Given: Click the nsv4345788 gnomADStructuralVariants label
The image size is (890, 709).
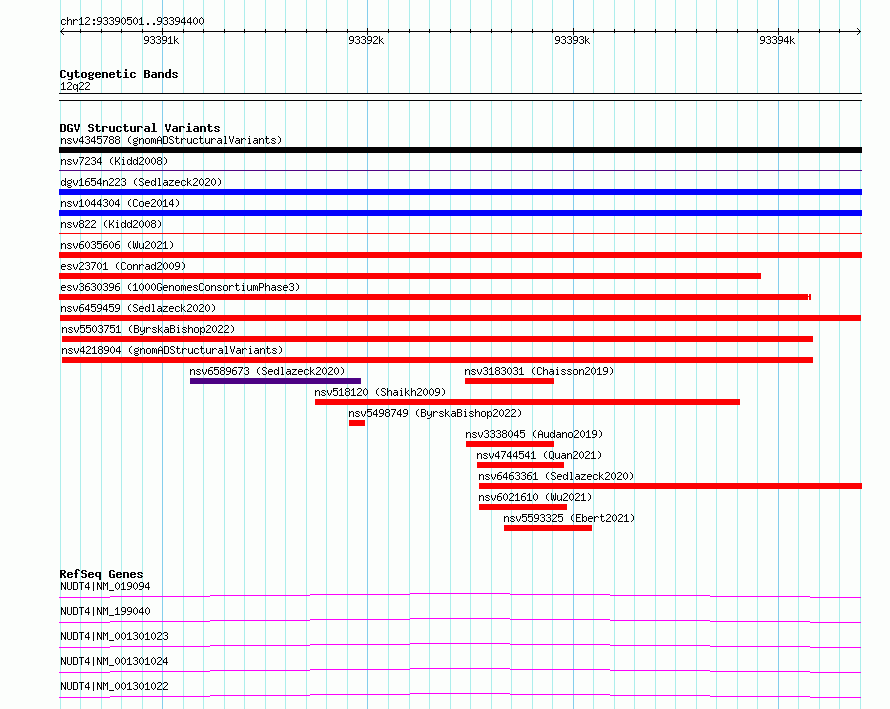Looking at the screenshot, I should click(x=171, y=140).
